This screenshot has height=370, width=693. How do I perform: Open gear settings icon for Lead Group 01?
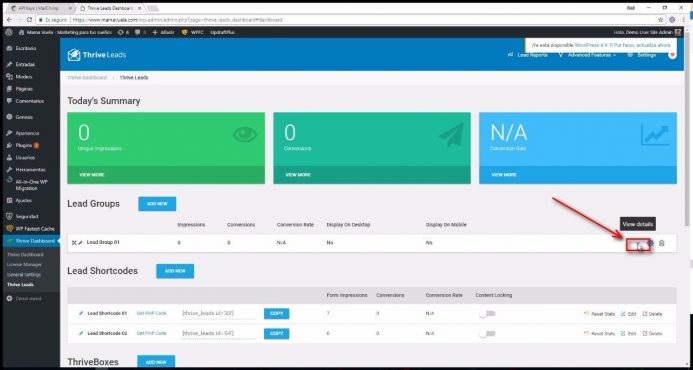[x=651, y=243]
